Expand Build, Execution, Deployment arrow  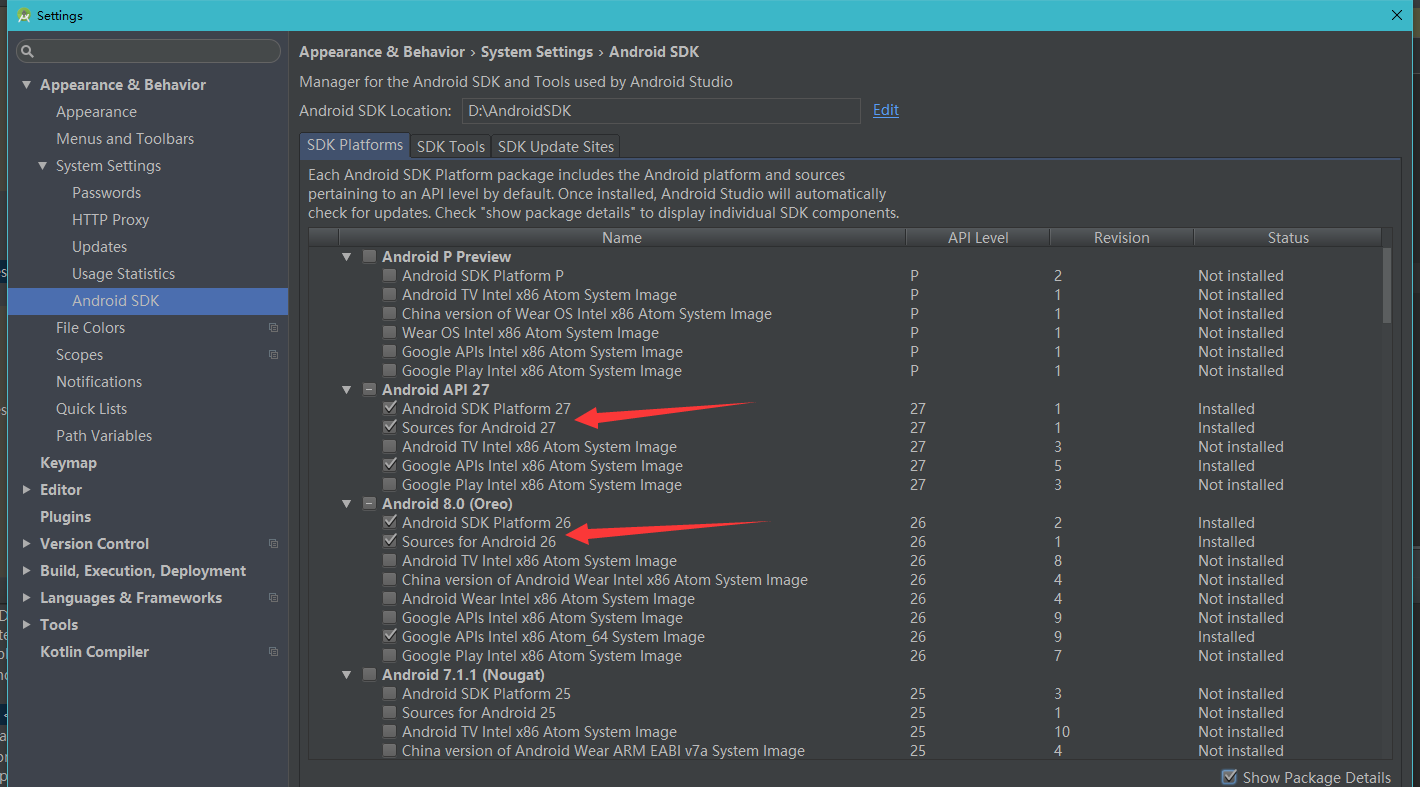27,571
